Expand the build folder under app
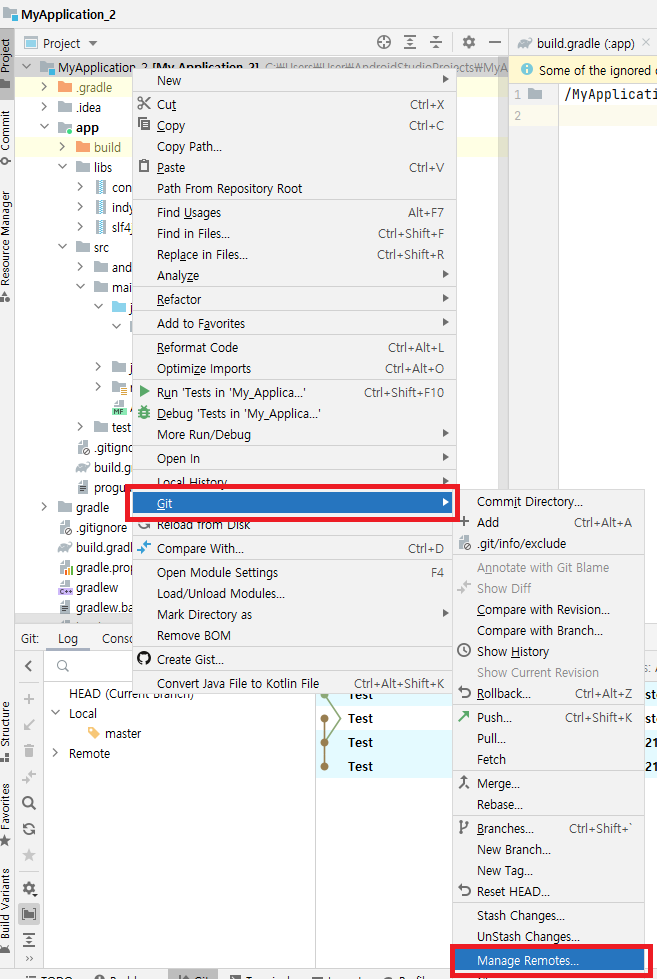 pos(62,147)
